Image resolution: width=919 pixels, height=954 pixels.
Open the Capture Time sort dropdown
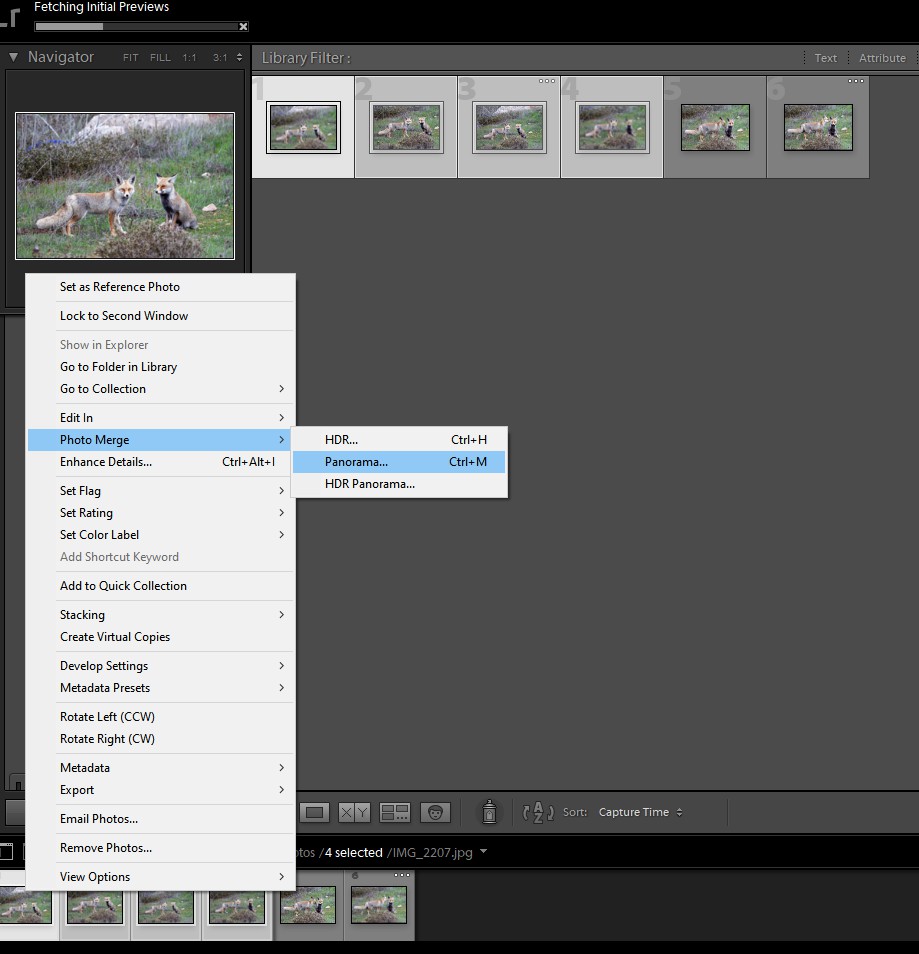640,812
